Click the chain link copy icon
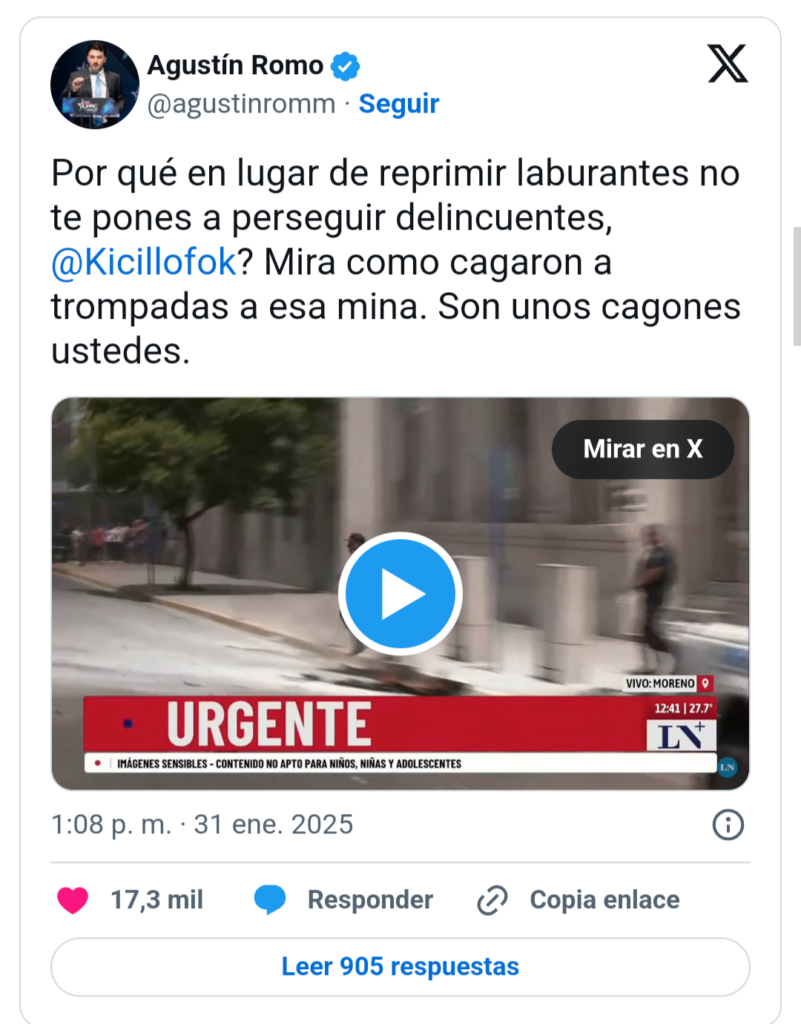The width and height of the screenshot is (801, 1024). coord(492,900)
